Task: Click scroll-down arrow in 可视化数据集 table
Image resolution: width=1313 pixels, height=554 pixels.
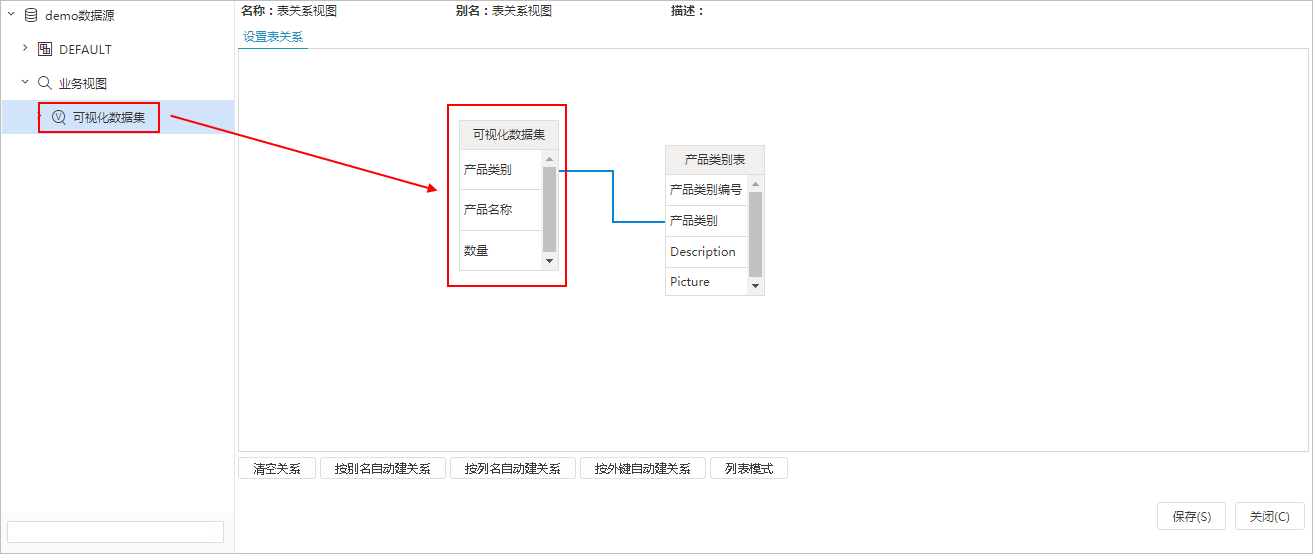Action: pyautogui.click(x=549, y=261)
